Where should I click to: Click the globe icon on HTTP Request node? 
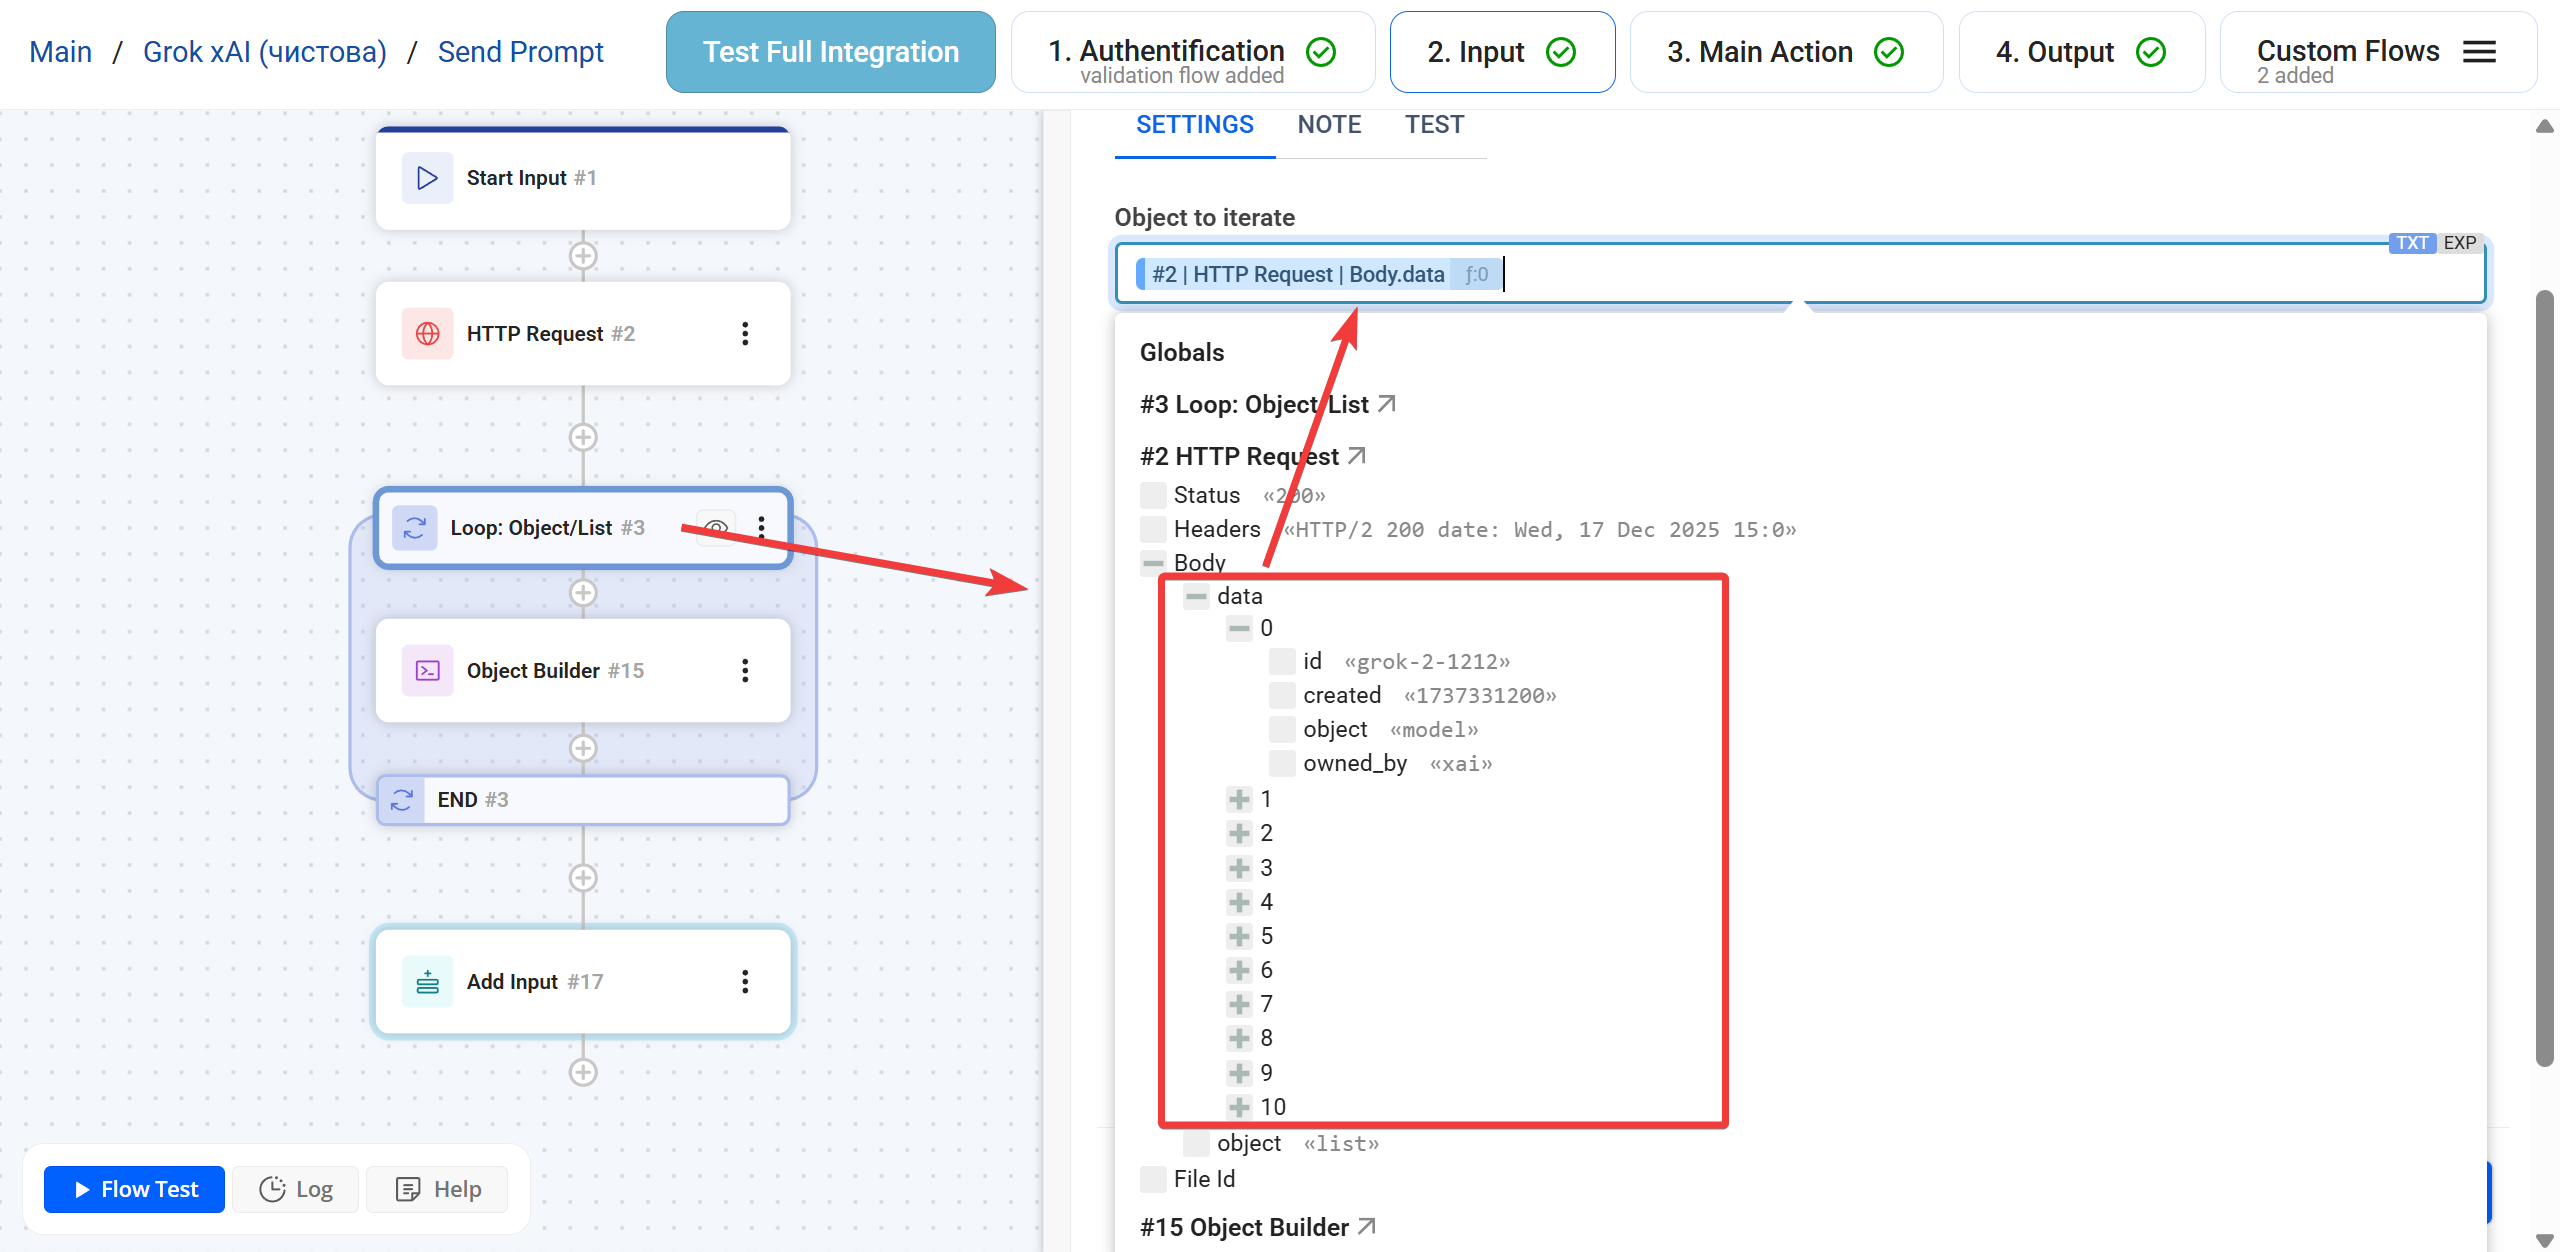[427, 333]
